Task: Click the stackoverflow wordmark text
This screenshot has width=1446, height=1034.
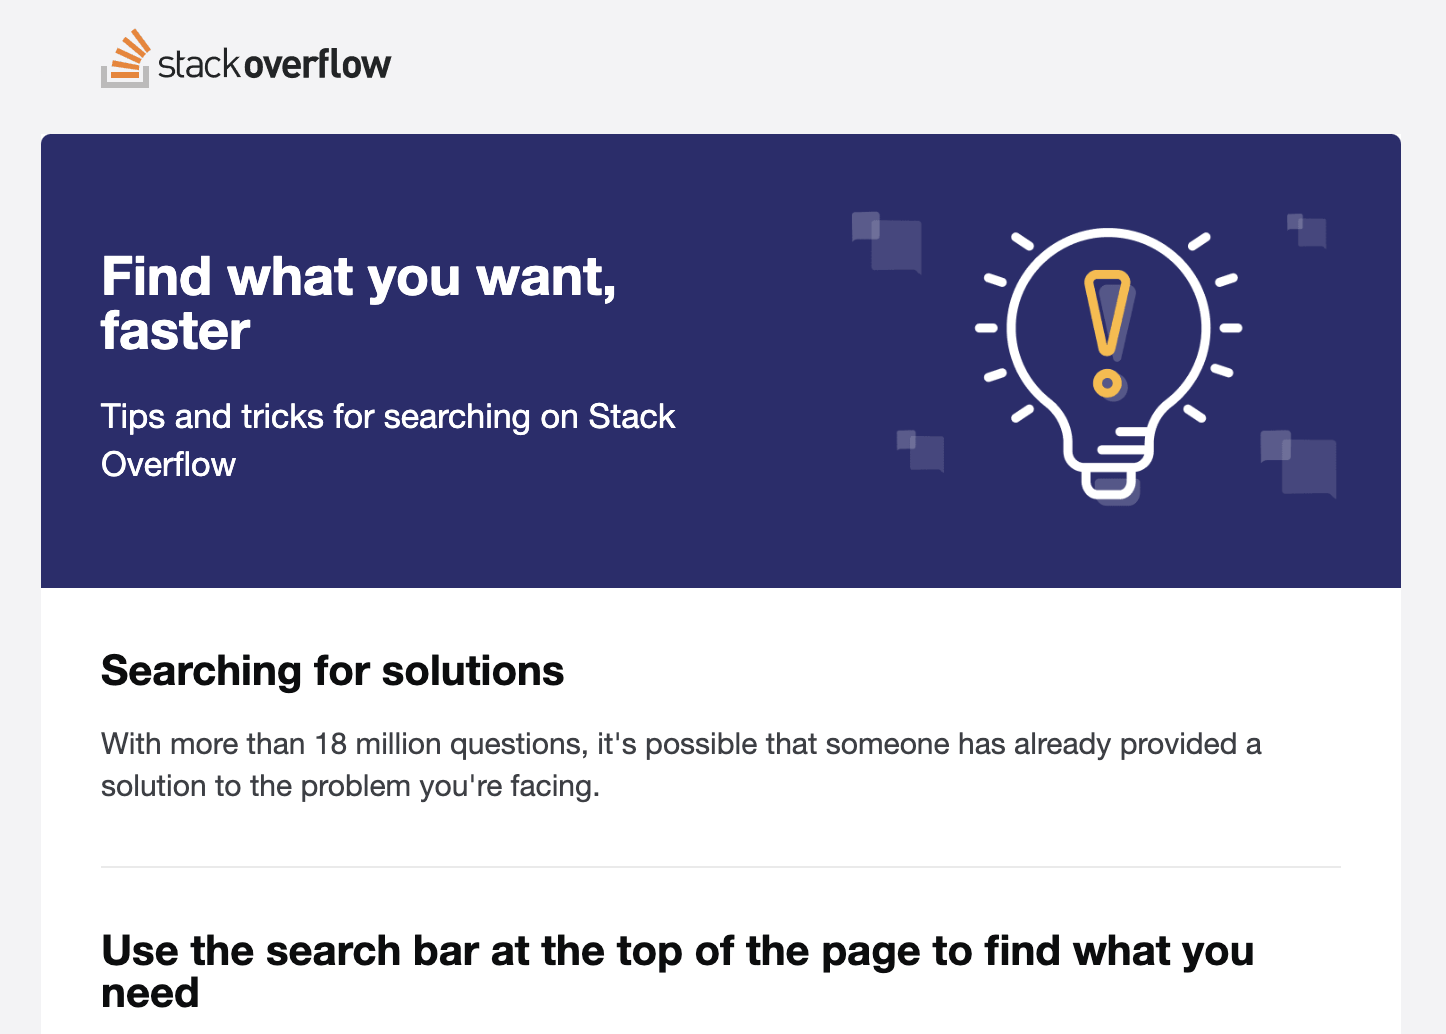Action: pyautogui.click(x=274, y=64)
